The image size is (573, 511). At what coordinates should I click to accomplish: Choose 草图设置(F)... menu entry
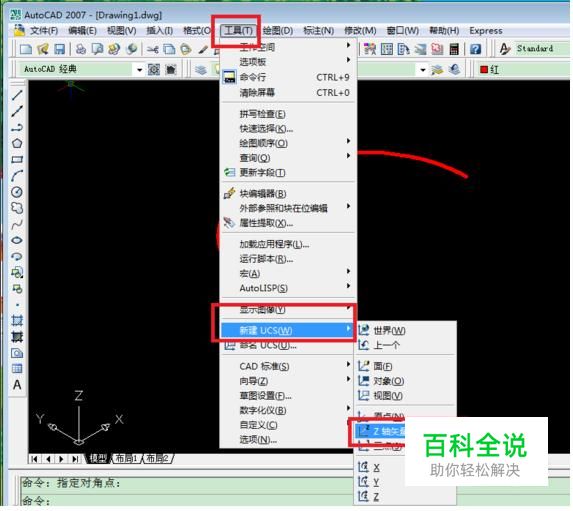pyautogui.click(x=288, y=395)
